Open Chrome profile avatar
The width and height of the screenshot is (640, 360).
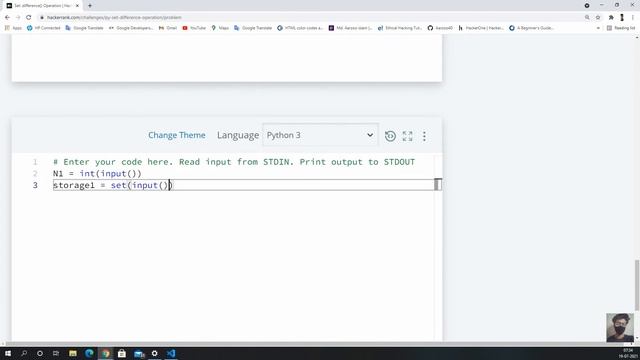tap(622, 18)
